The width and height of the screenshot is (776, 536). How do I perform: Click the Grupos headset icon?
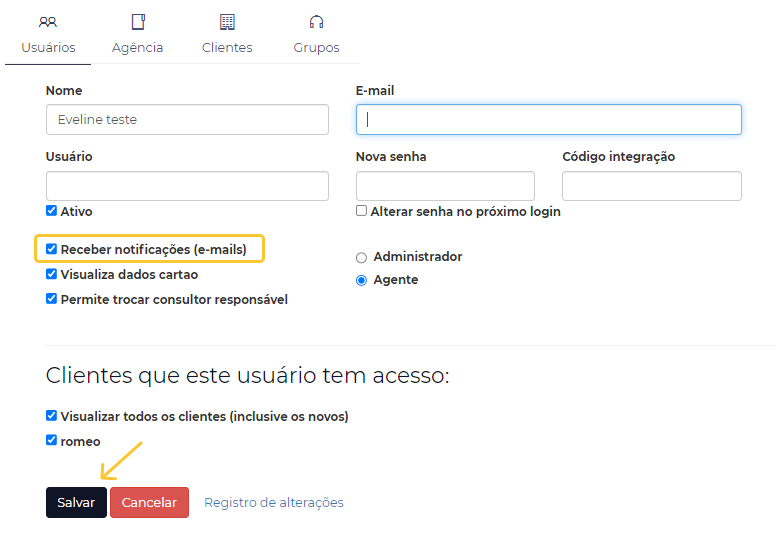pyautogui.click(x=316, y=22)
